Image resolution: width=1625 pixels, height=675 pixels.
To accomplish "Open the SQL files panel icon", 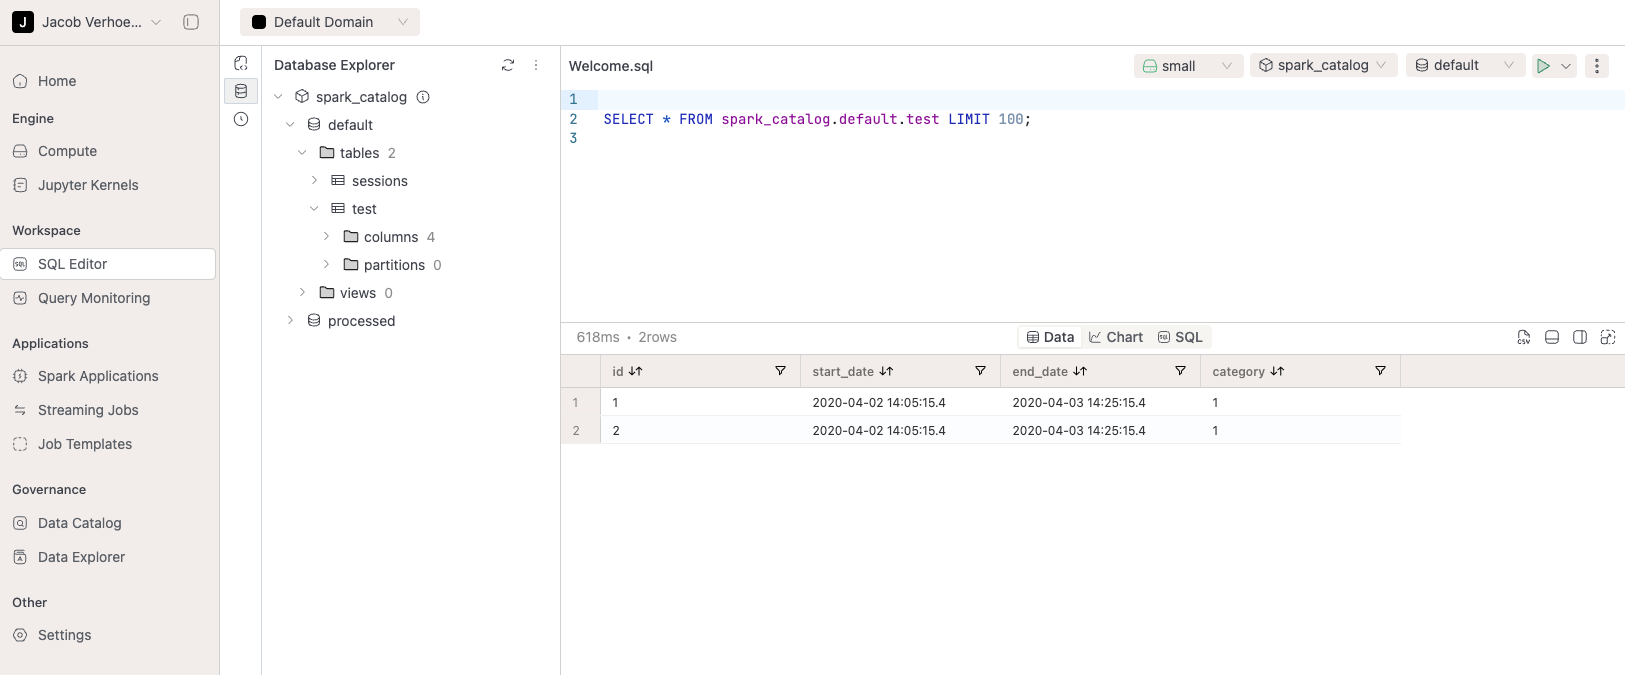I will coord(241,63).
